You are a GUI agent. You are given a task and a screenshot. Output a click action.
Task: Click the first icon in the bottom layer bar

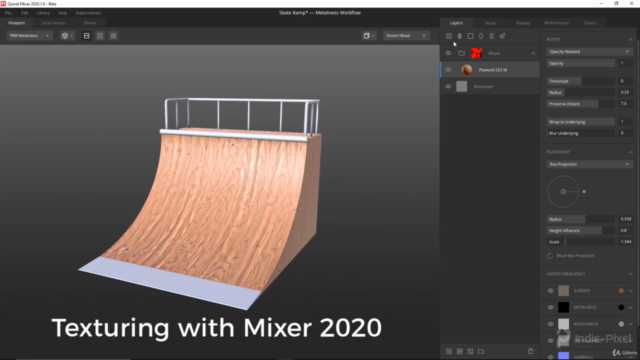click(x=449, y=351)
